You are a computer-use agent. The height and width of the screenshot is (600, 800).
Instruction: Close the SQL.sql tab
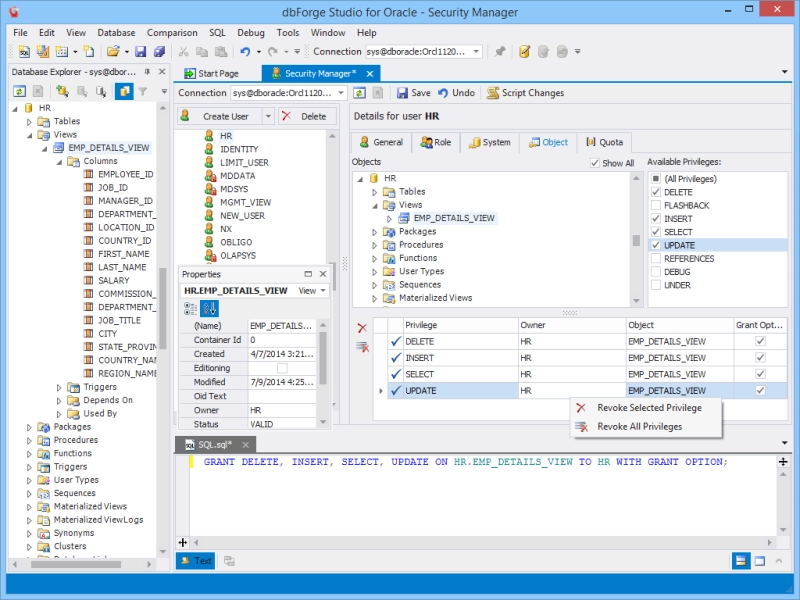pos(245,445)
